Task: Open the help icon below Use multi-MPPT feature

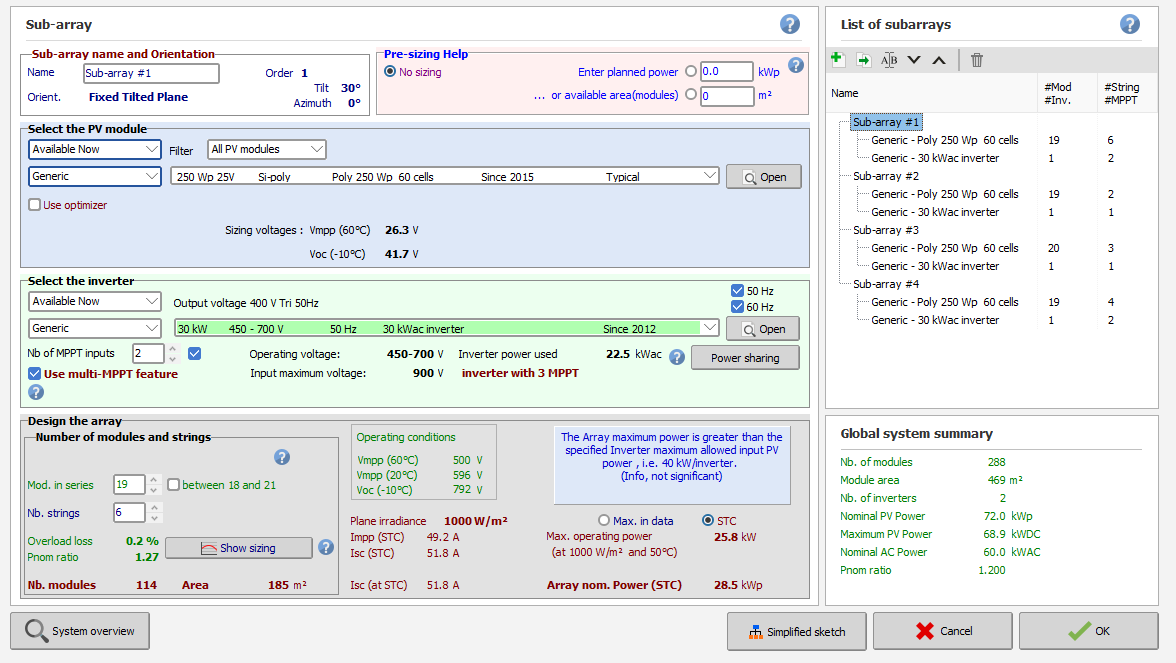Action: click(x=35, y=392)
